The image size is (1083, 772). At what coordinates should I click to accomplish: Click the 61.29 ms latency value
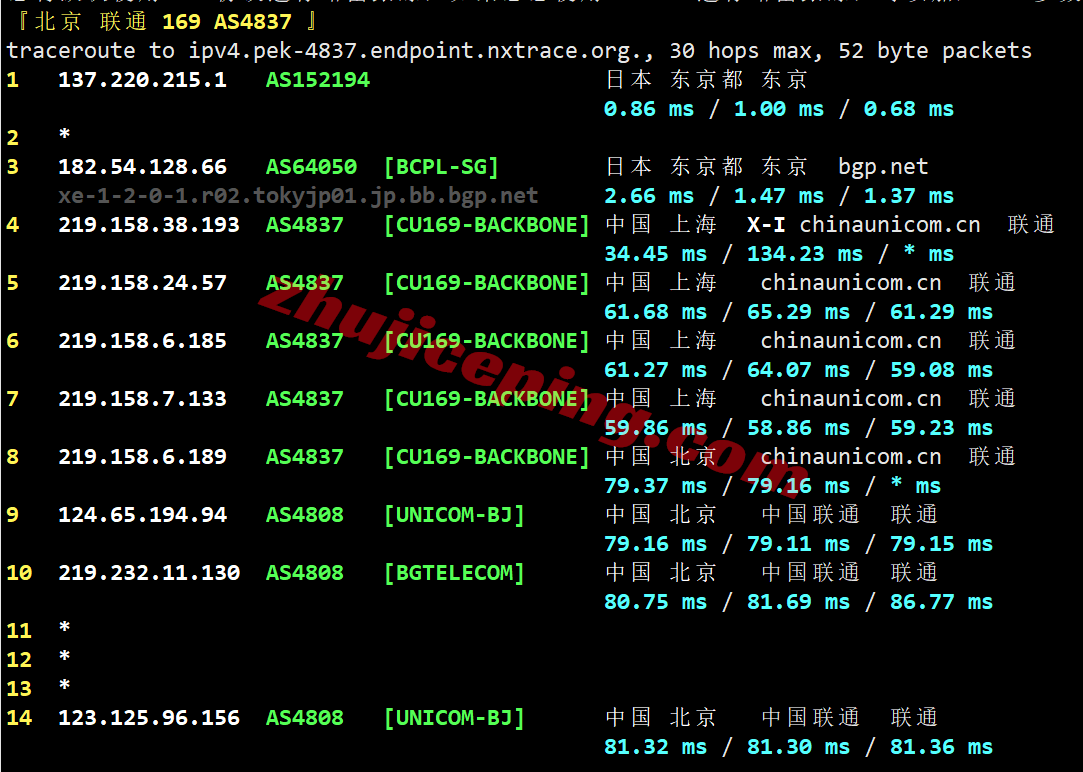point(941,312)
